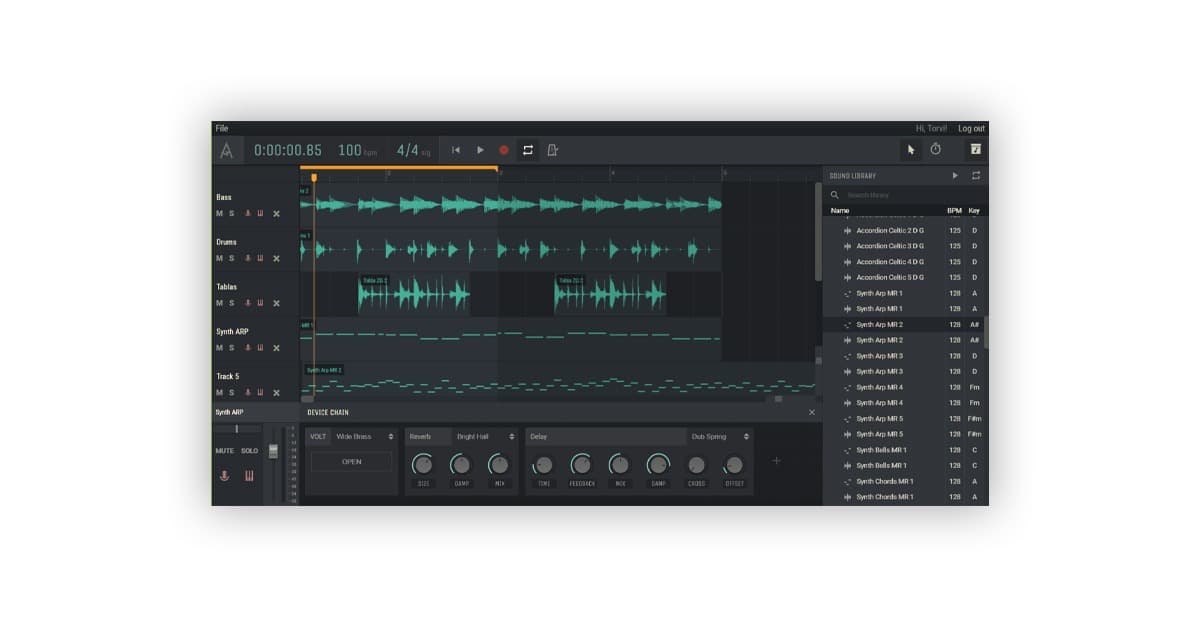Click the timer icon next to the pointer tool
The image size is (1200, 627).
click(x=935, y=150)
